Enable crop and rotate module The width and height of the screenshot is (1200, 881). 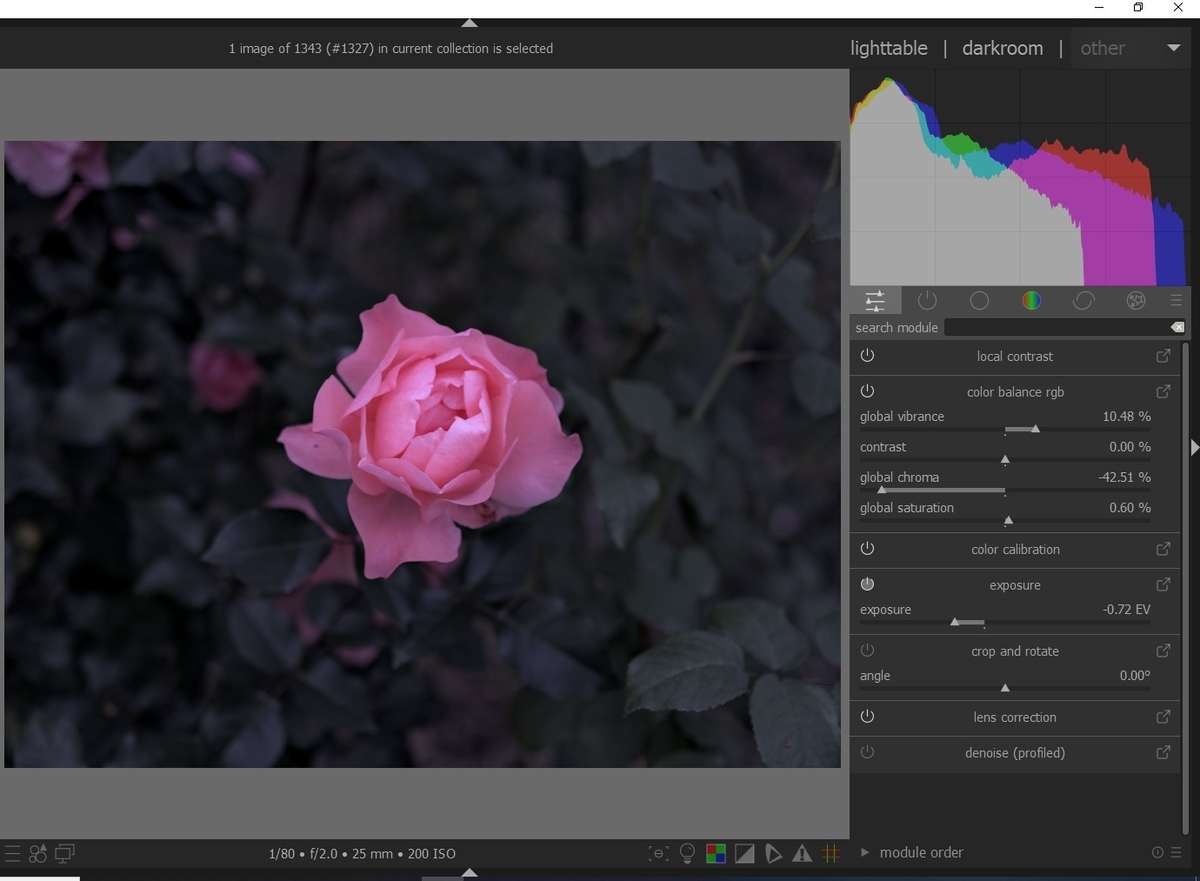[867, 651]
